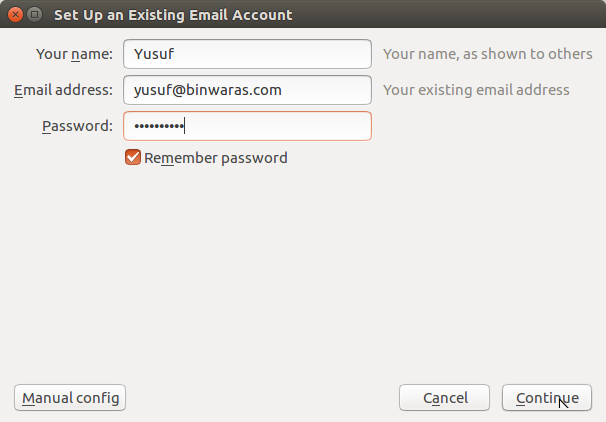Screen dimensions: 606x422
Task: Focus the Password input field
Action: pos(247,126)
